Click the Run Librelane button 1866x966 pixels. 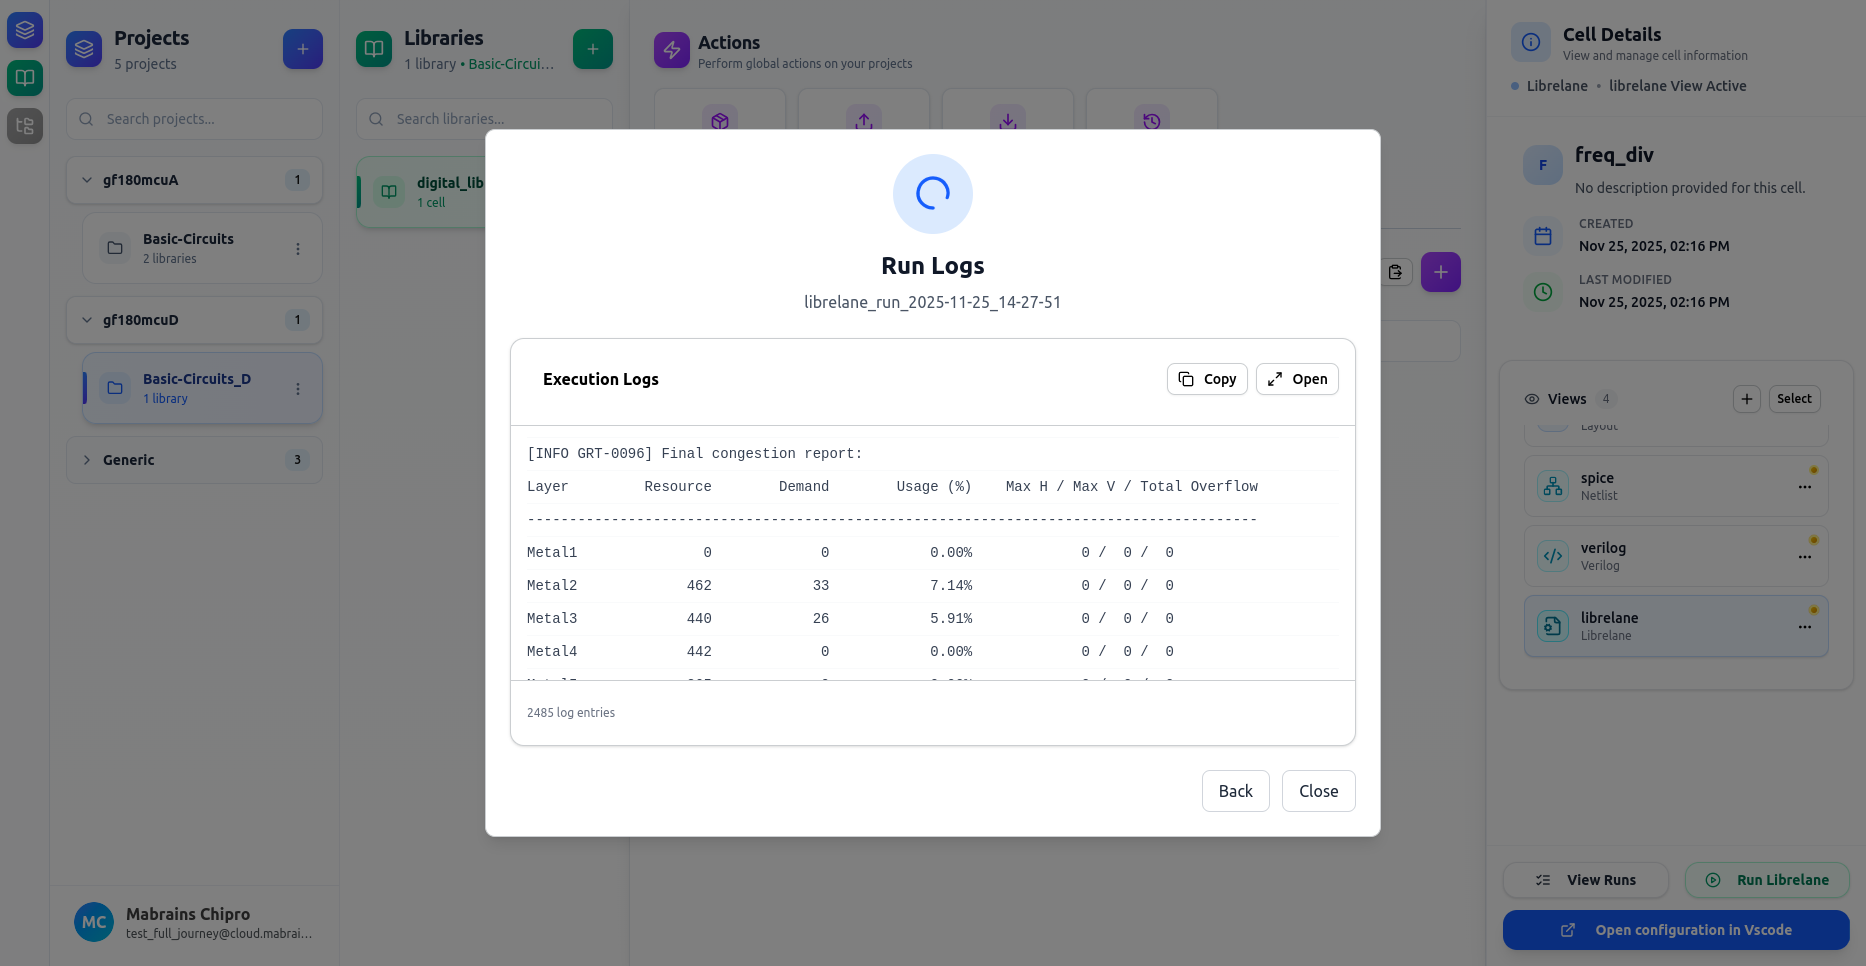(1767, 879)
